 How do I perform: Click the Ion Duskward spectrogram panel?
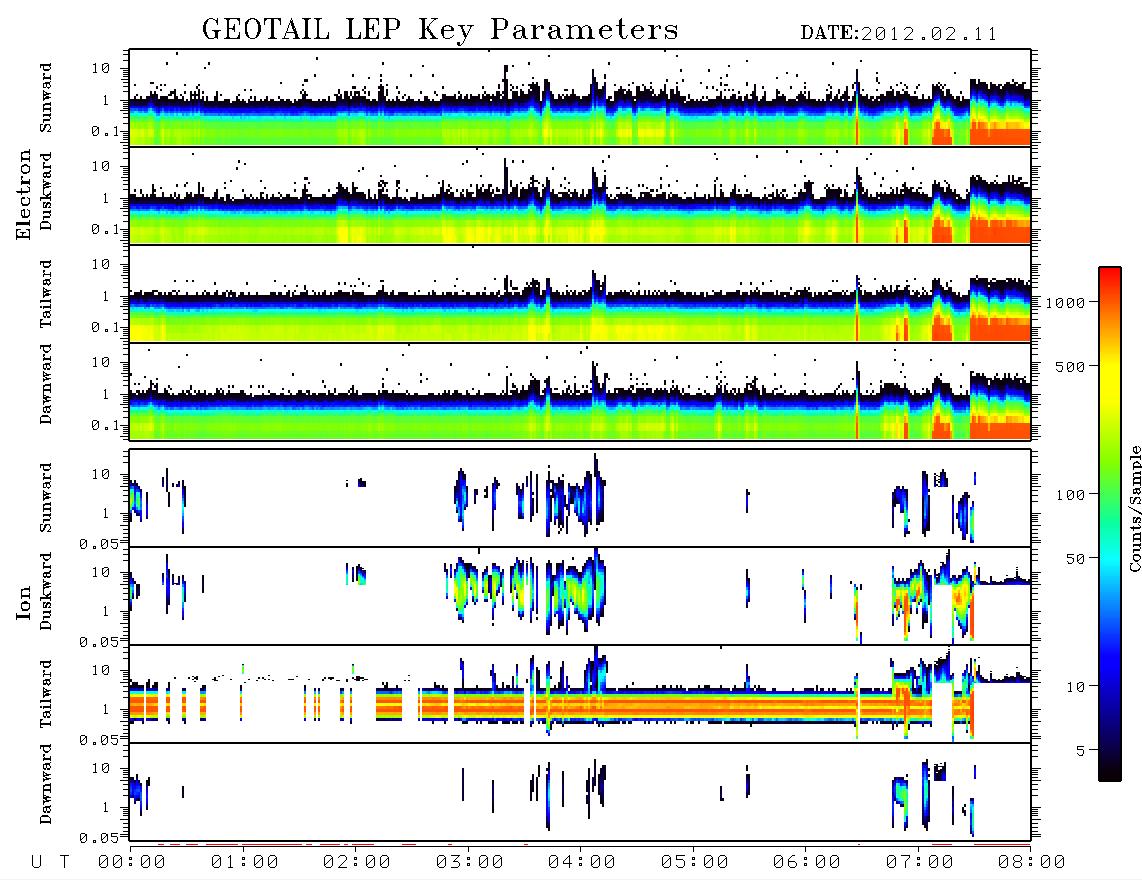(x=580, y=596)
